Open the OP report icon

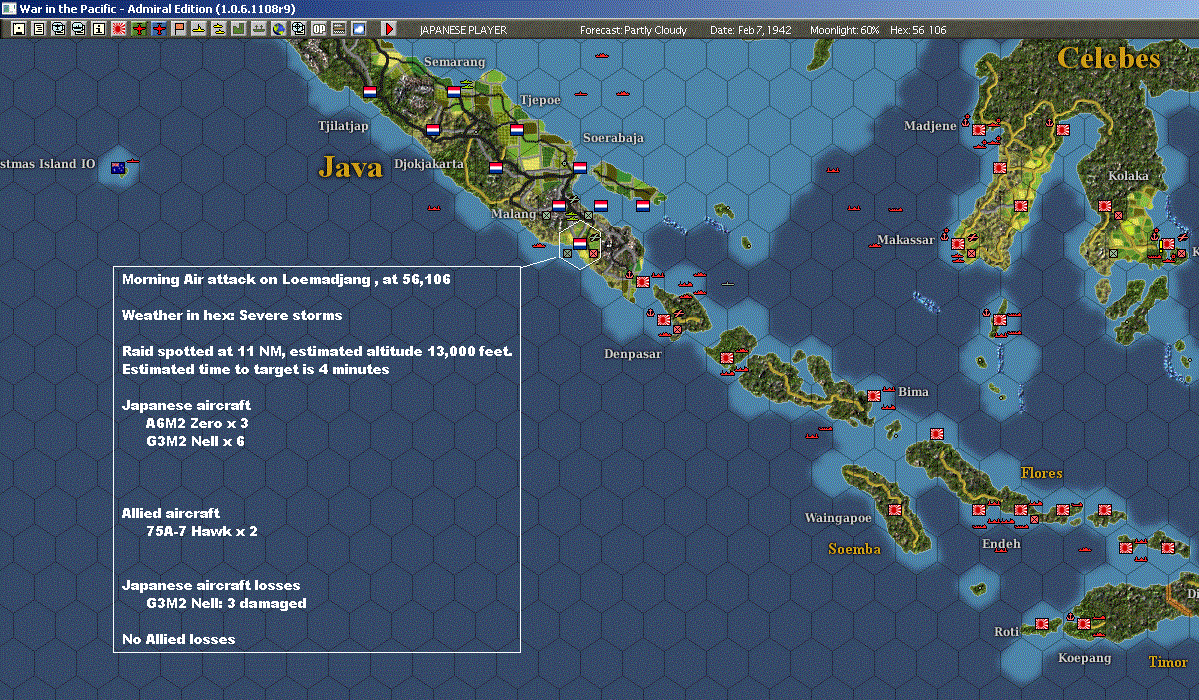[x=319, y=29]
